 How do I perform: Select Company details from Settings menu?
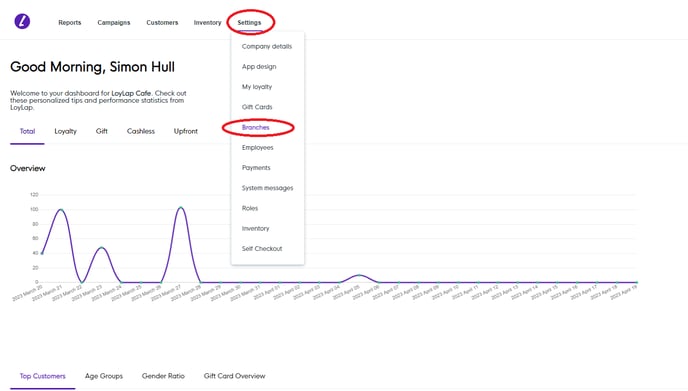point(267,46)
